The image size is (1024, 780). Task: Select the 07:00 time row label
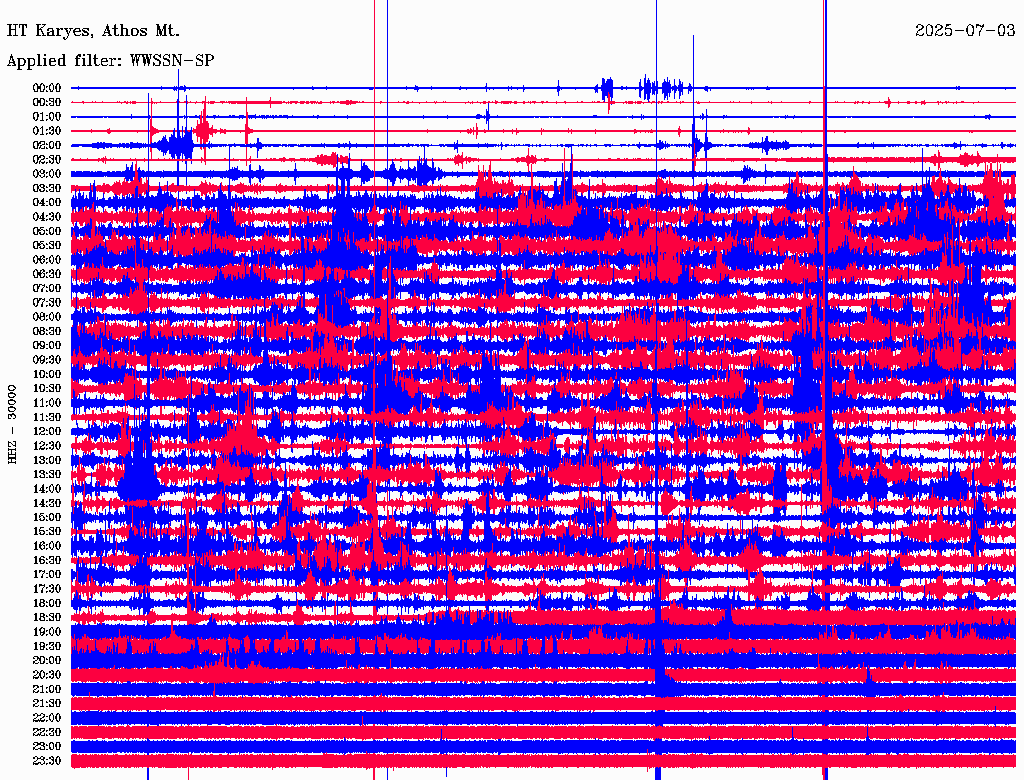click(x=47, y=289)
